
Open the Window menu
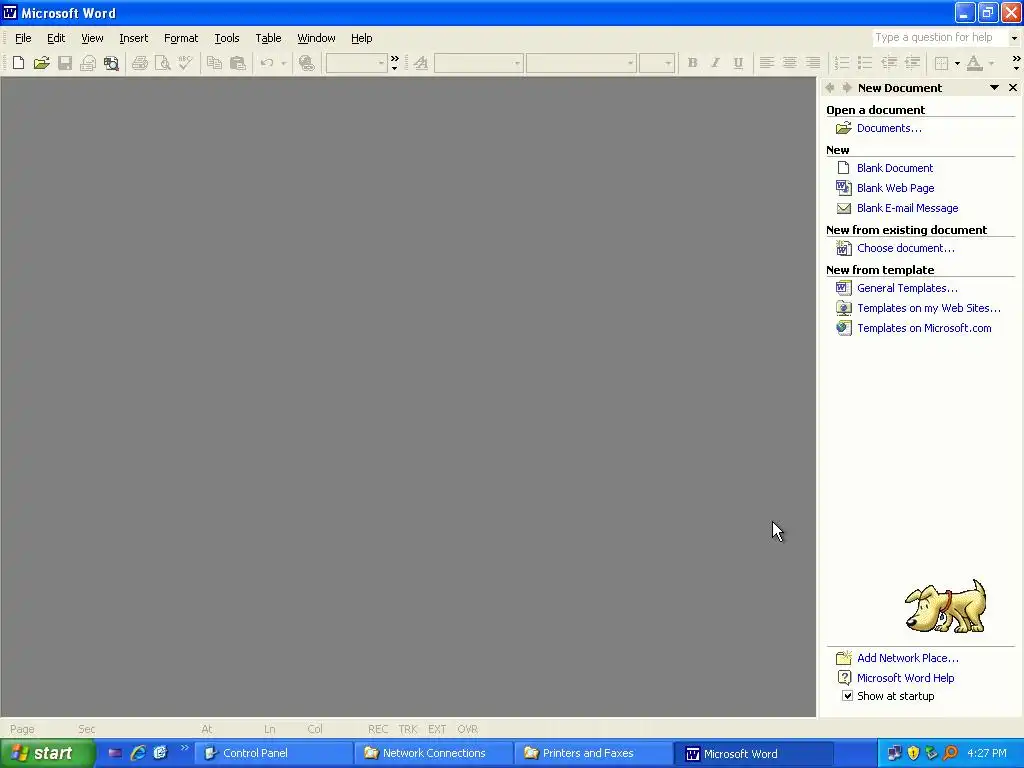[x=316, y=38]
